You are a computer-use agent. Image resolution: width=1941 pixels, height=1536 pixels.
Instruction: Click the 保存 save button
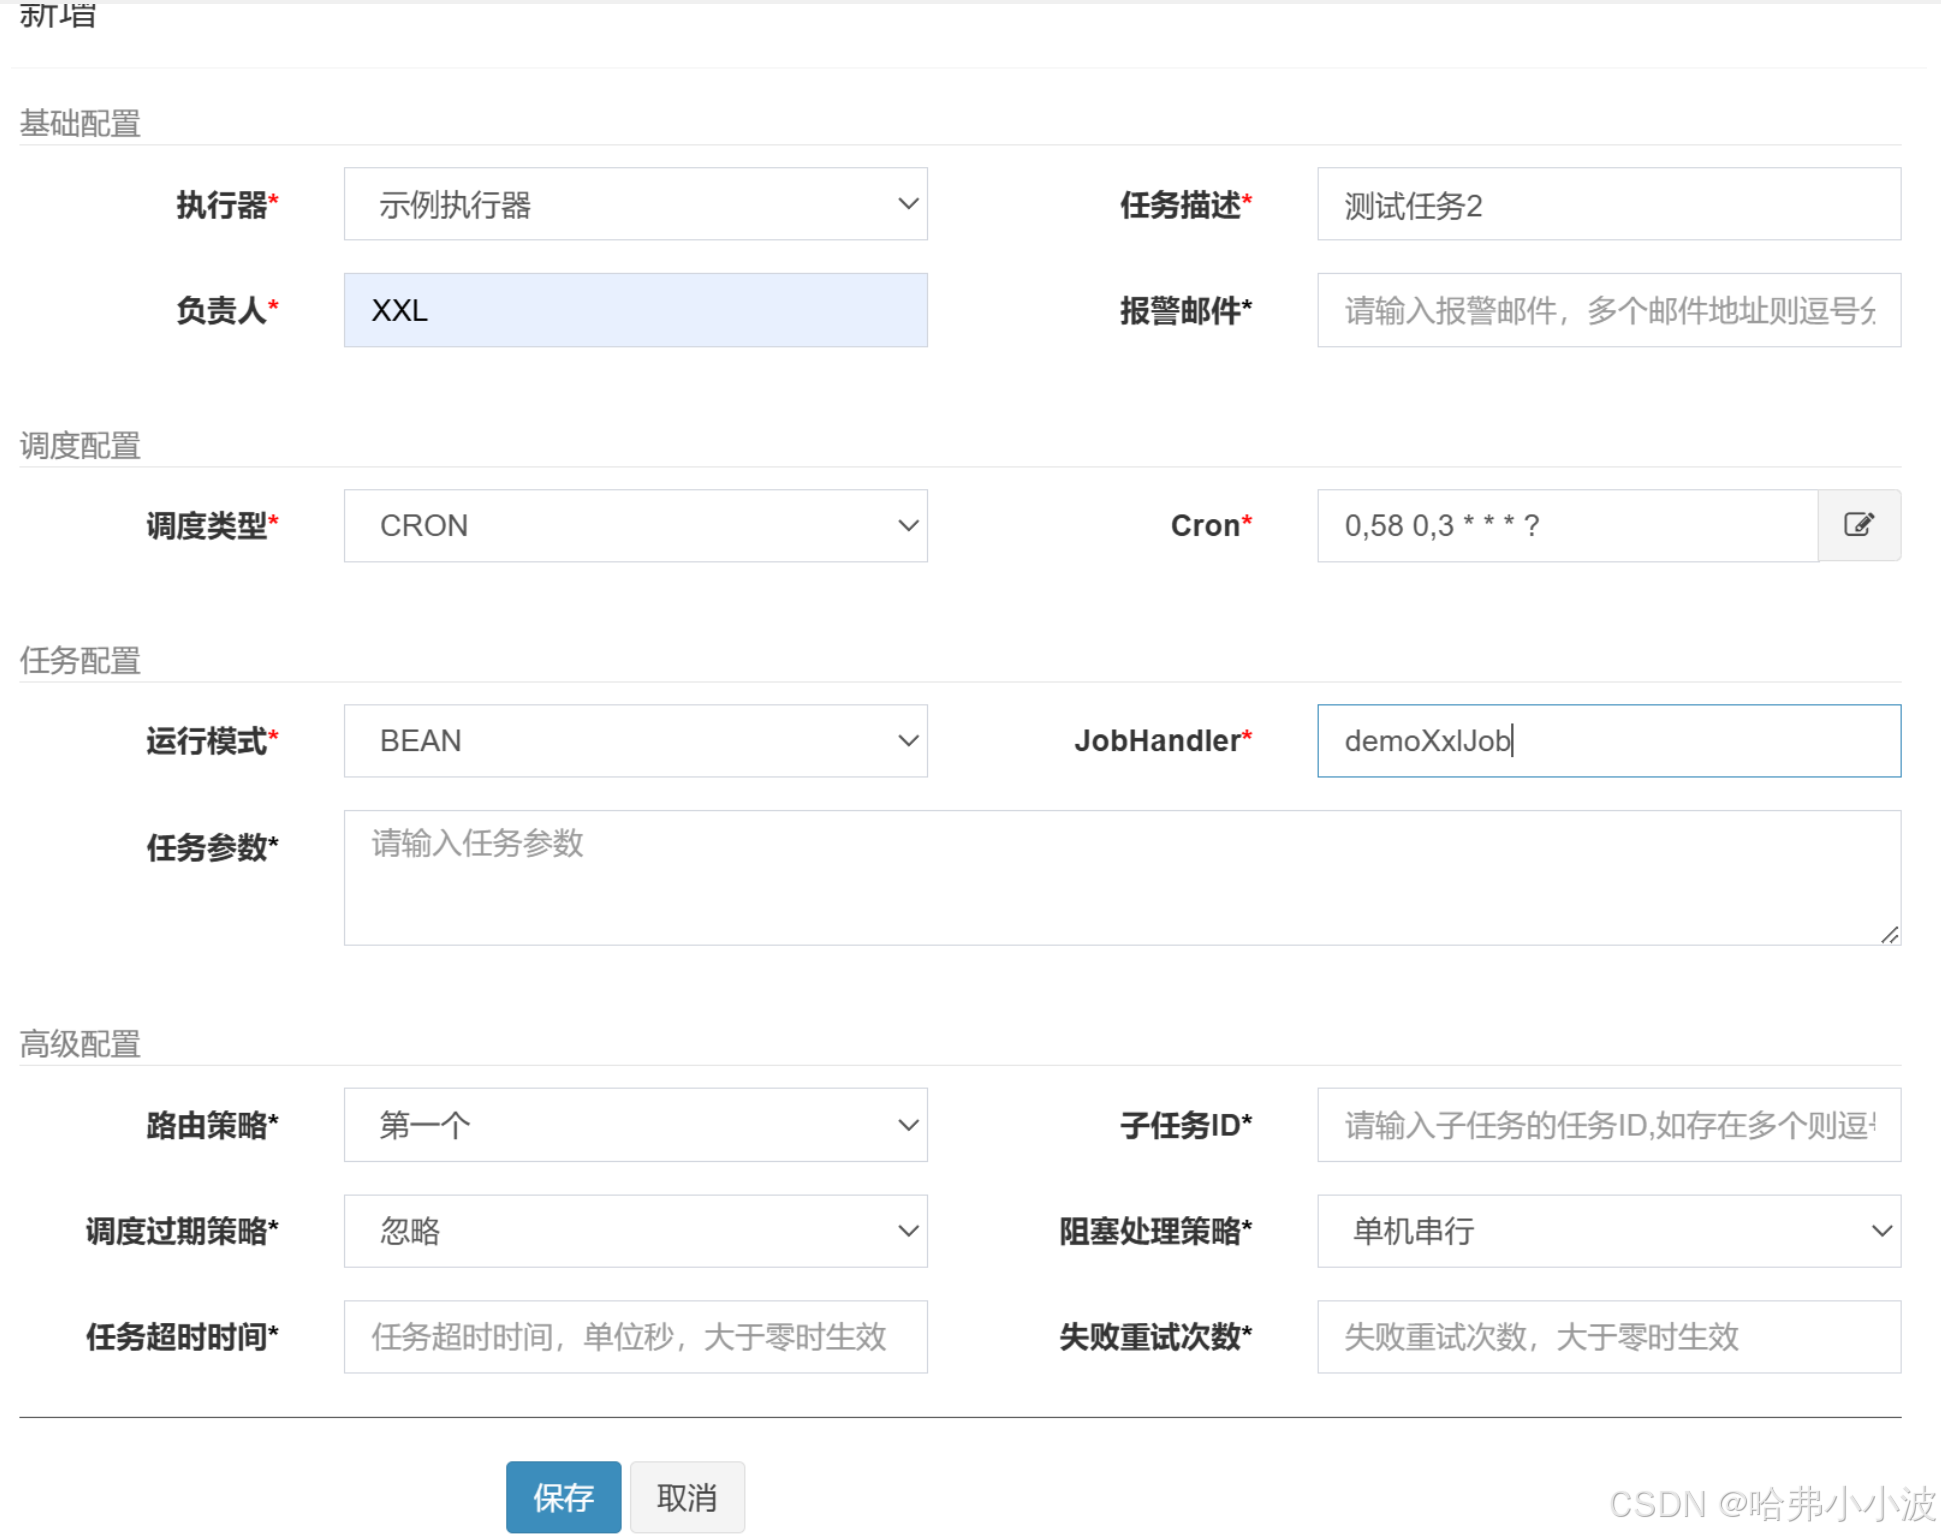(563, 1497)
